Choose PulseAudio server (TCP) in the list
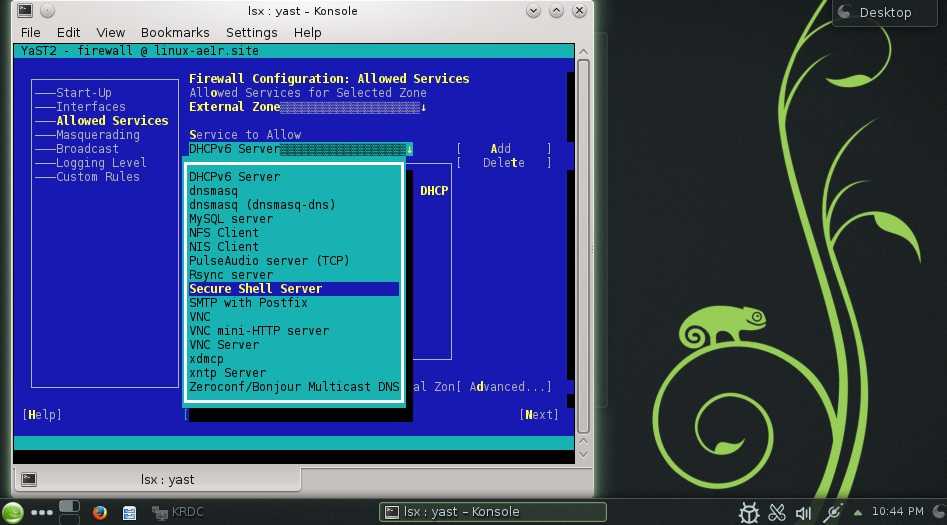This screenshot has height=525, width=947. point(294,260)
